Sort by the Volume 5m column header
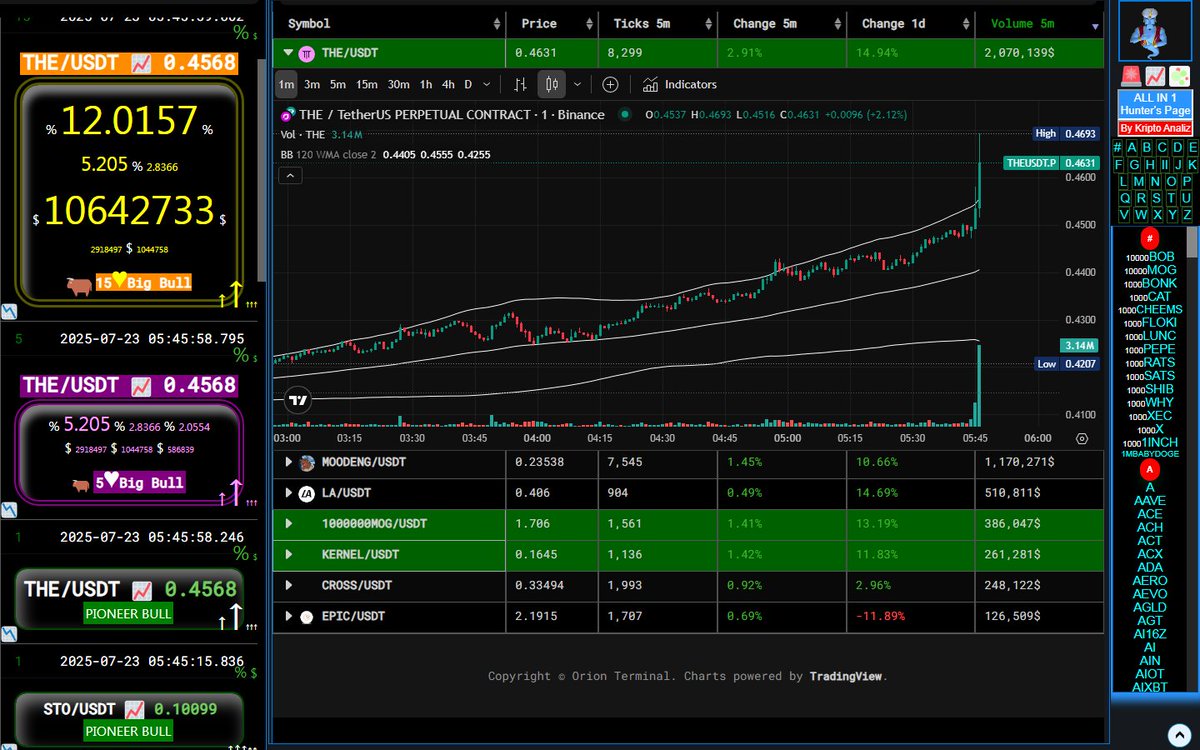The image size is (1200, 750). (x=1040, y=23)
